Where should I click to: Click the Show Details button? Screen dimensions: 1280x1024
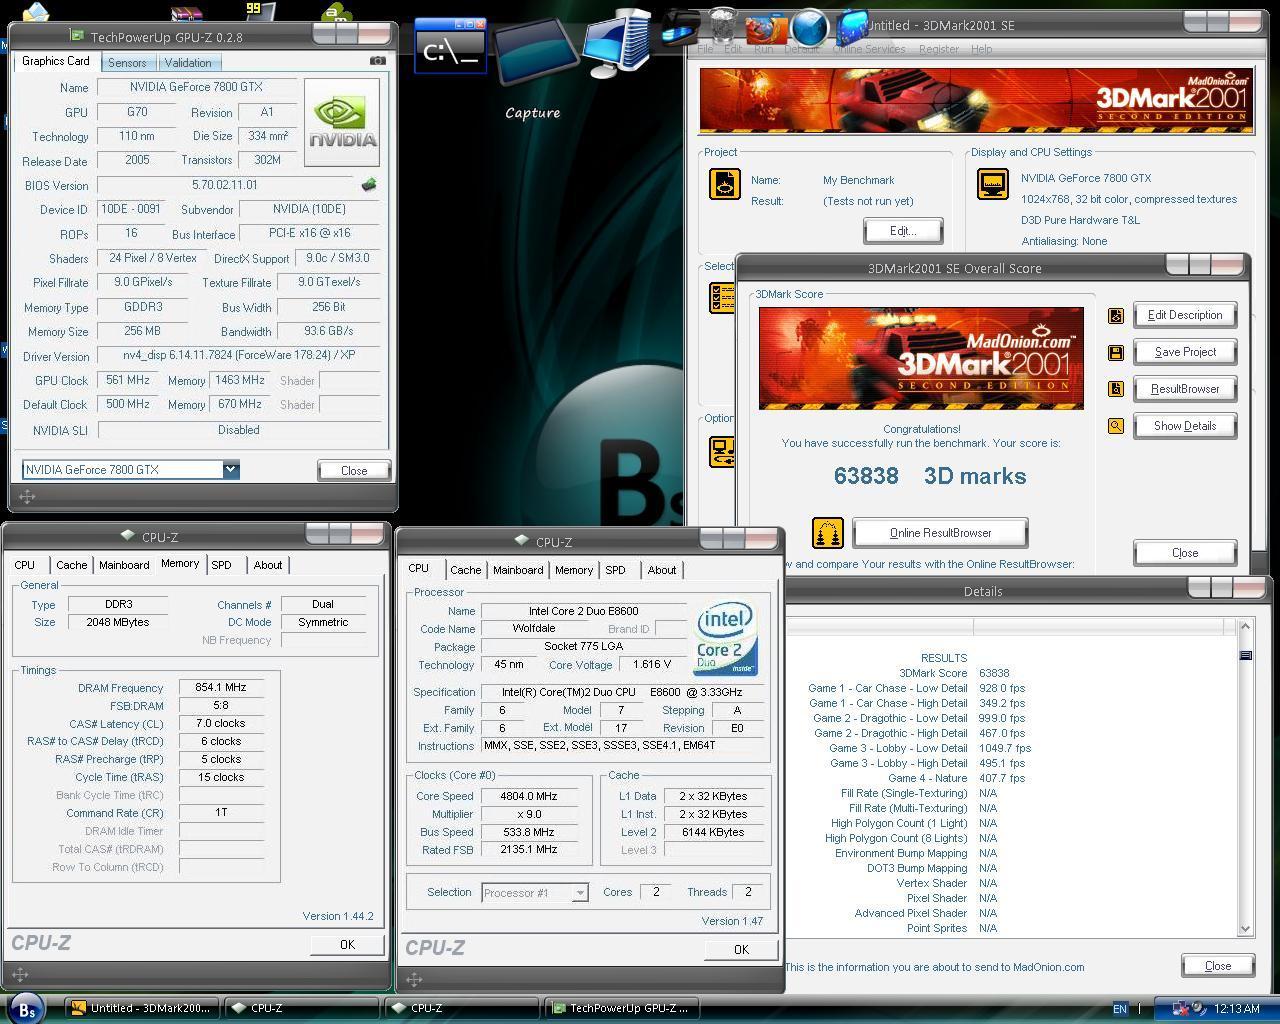1185,426
